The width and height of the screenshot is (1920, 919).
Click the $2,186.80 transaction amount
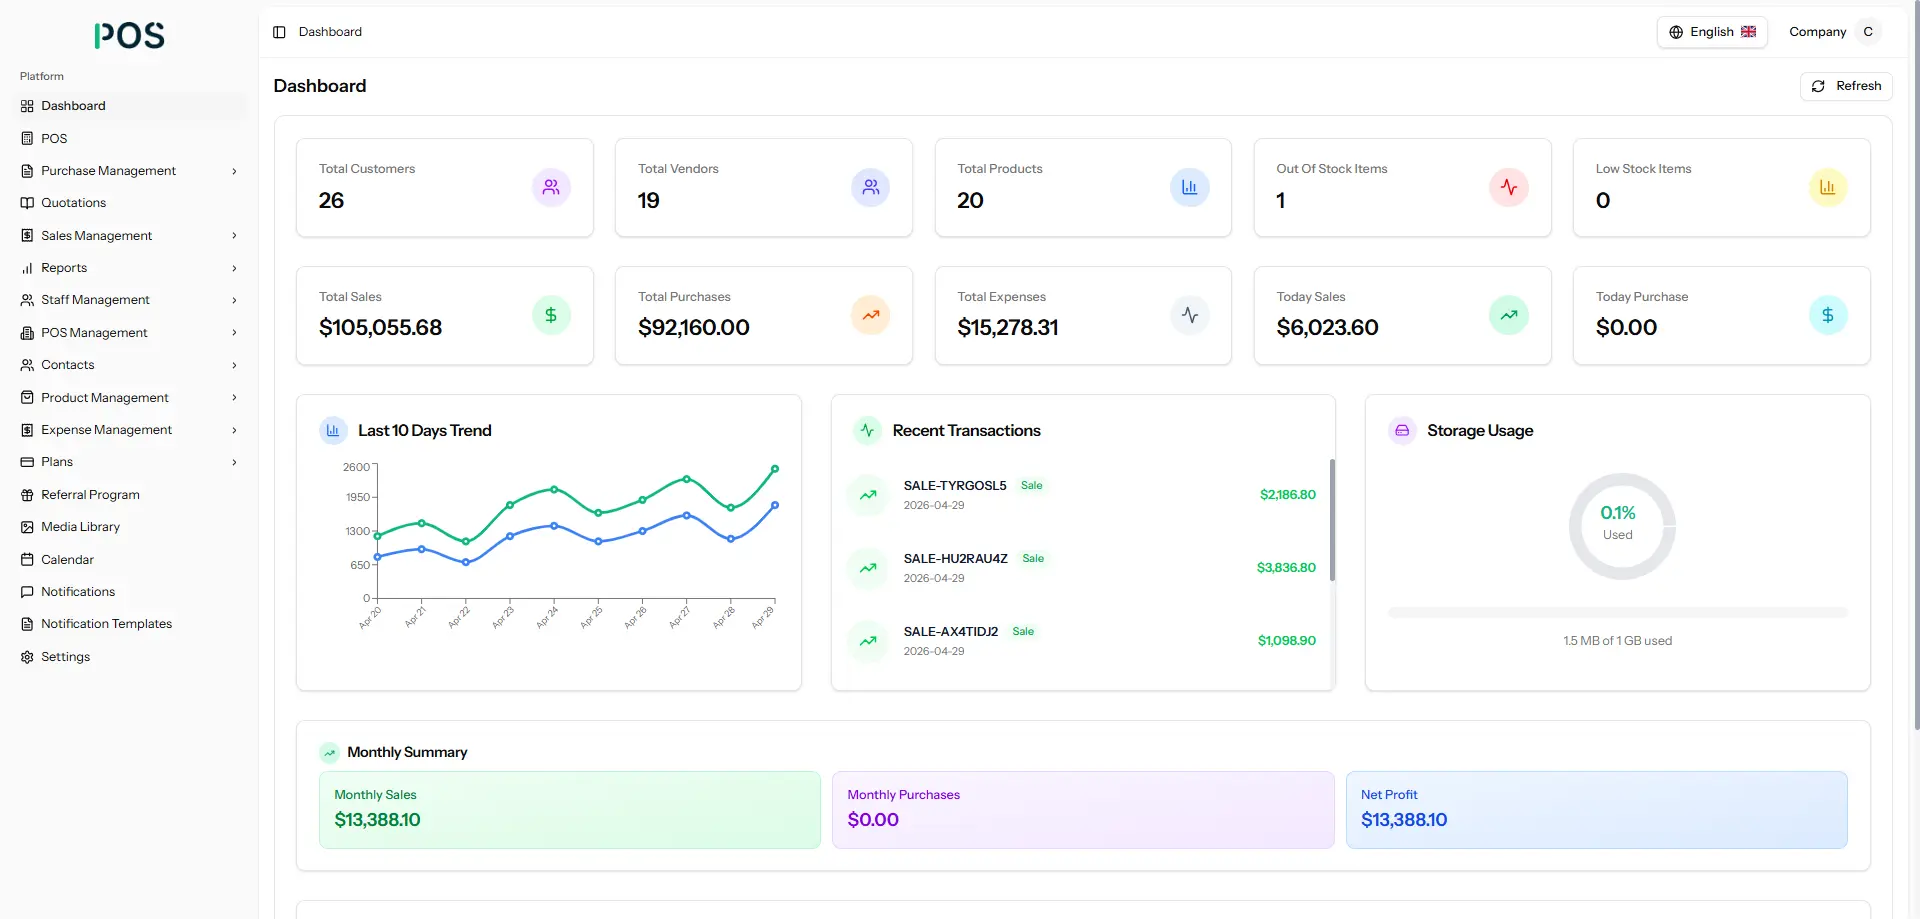click(x=1288, y=495)
